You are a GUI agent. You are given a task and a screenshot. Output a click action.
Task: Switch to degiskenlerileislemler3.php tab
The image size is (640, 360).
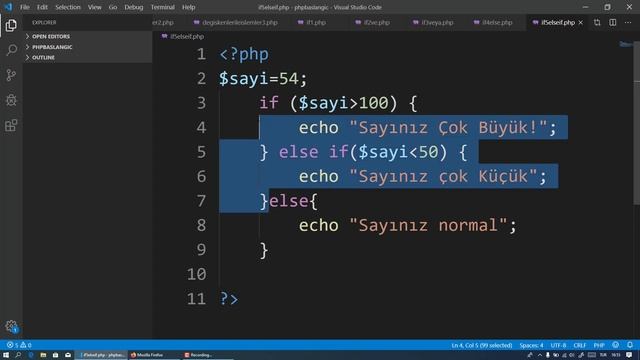point(236,22)
